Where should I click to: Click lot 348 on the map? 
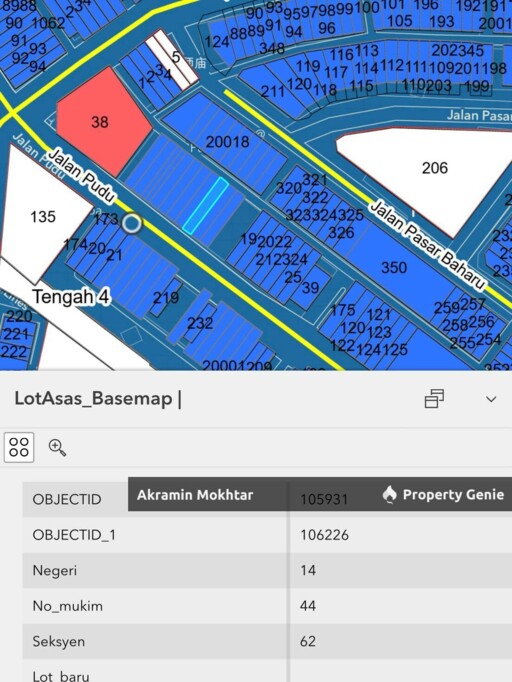point(272,48)
